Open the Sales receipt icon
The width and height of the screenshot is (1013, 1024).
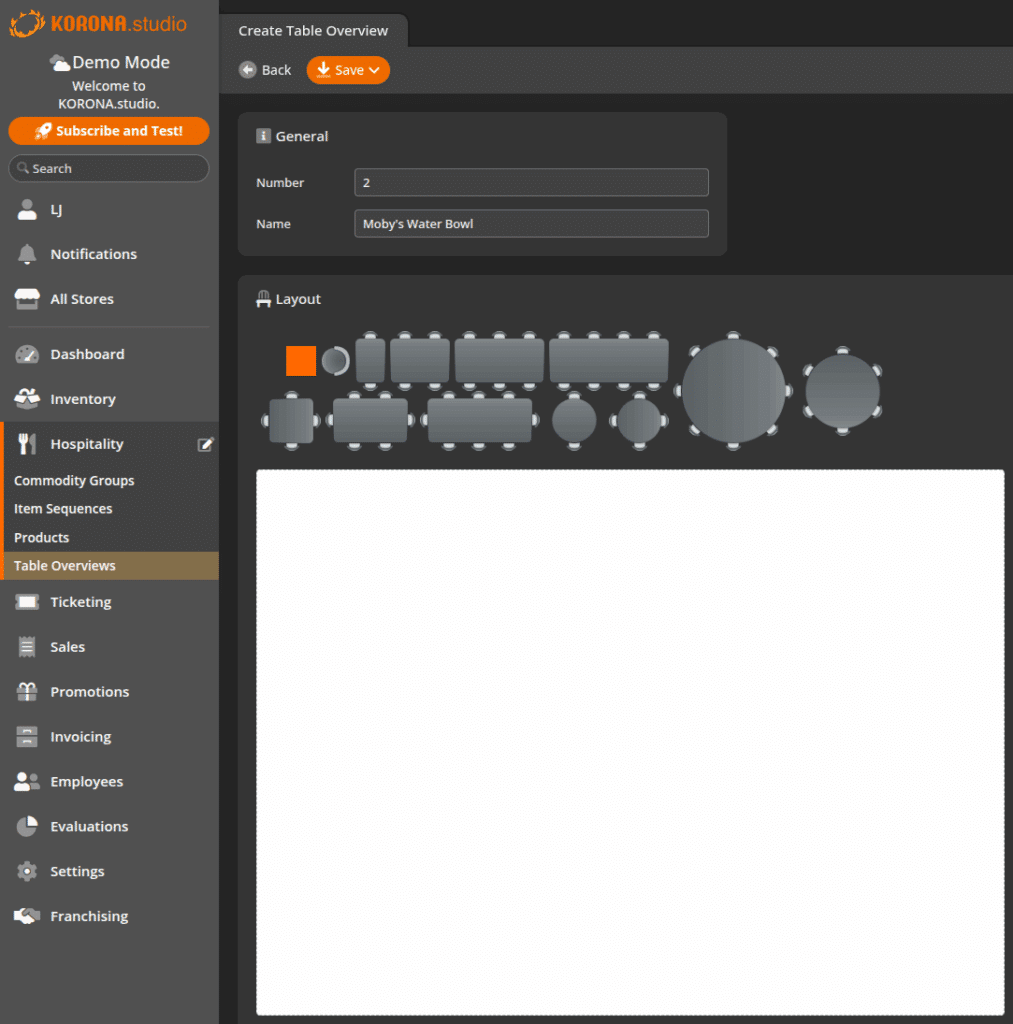(x=27, y=647)
